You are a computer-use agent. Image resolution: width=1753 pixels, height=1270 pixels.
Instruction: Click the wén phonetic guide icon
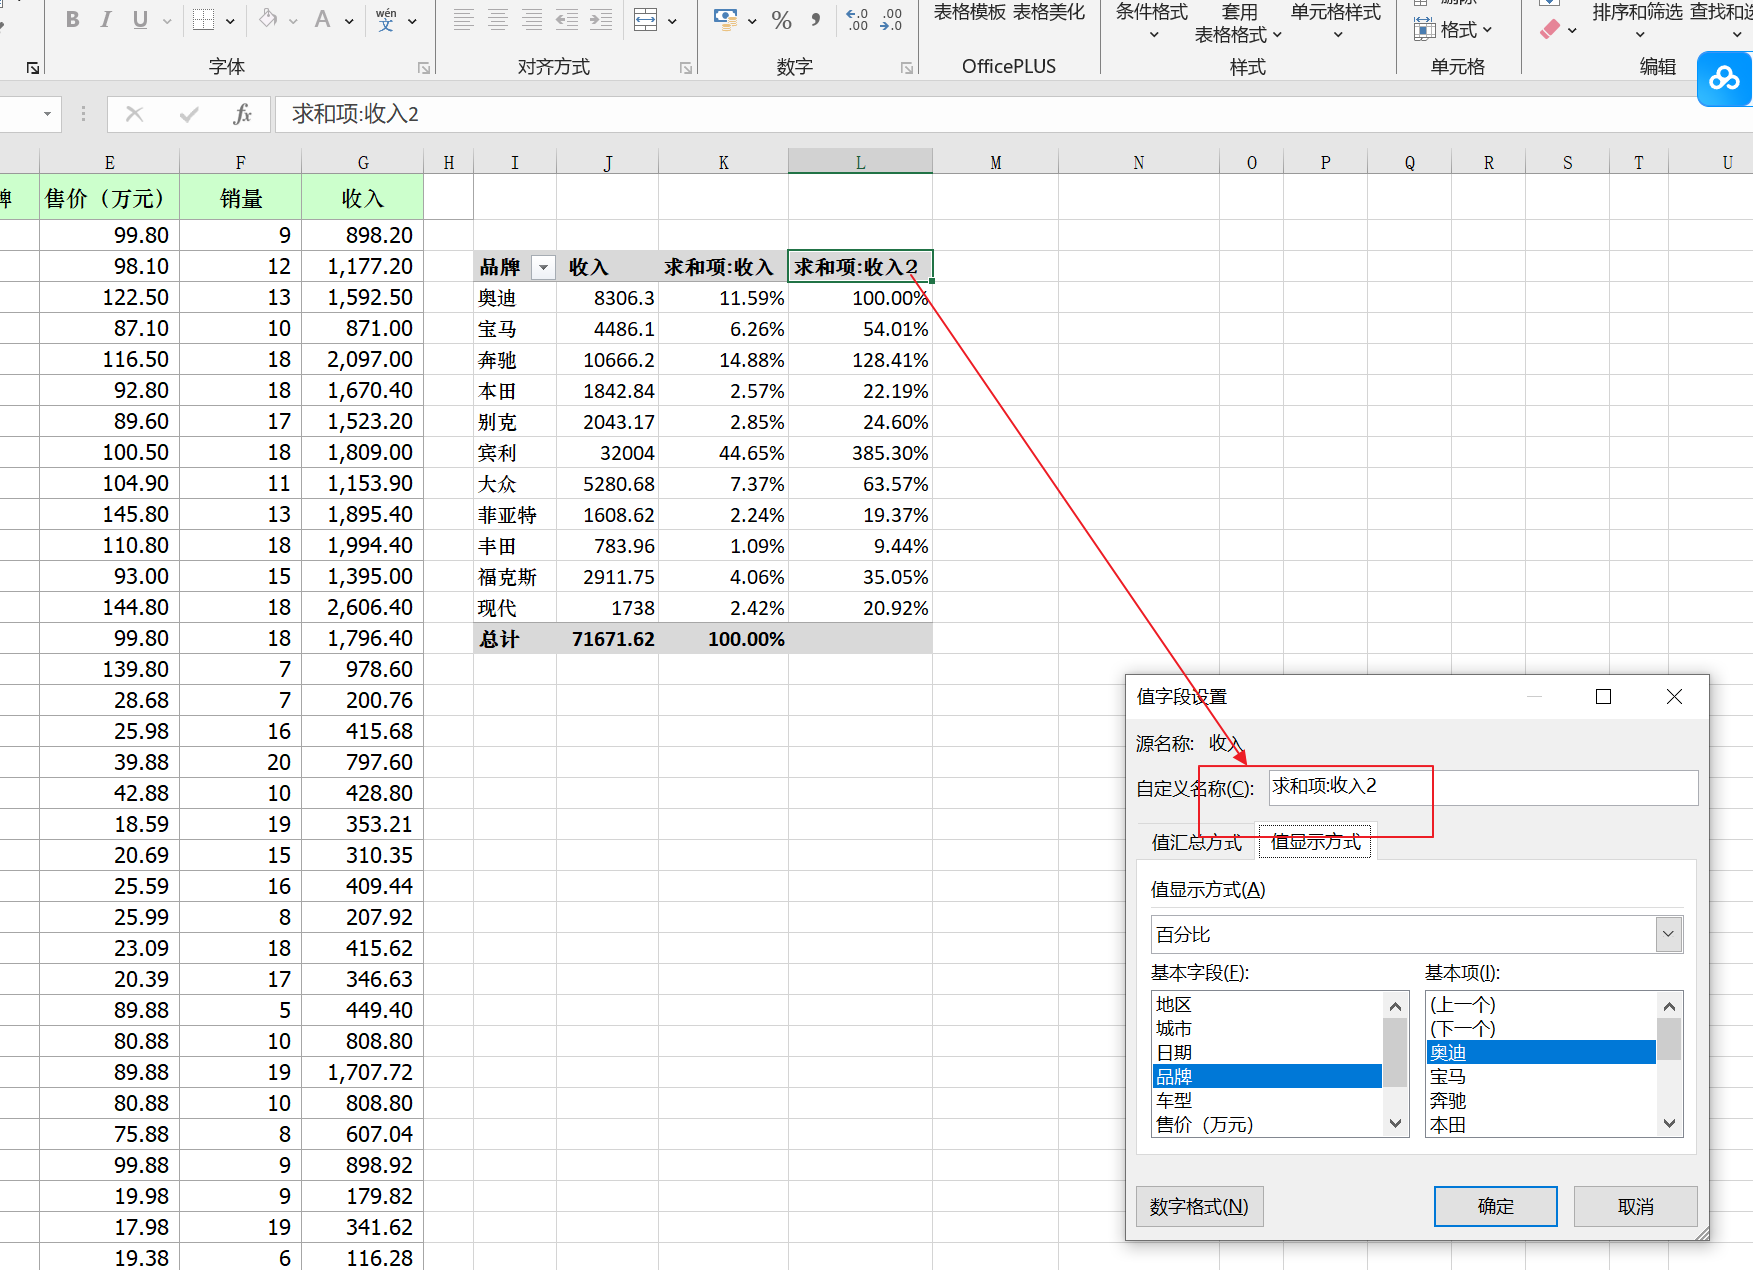387,20
